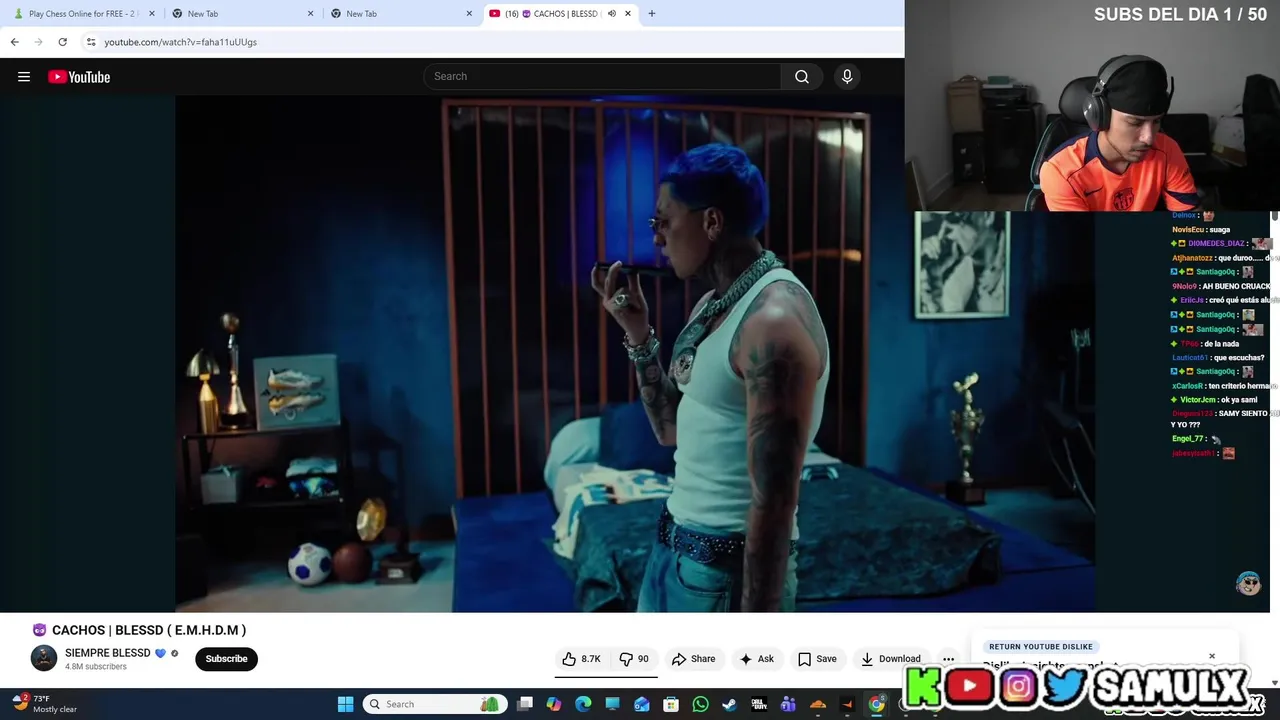1280x720 pixels.
Task: Open WhatsApp from the taskbar
Action: 700,704
